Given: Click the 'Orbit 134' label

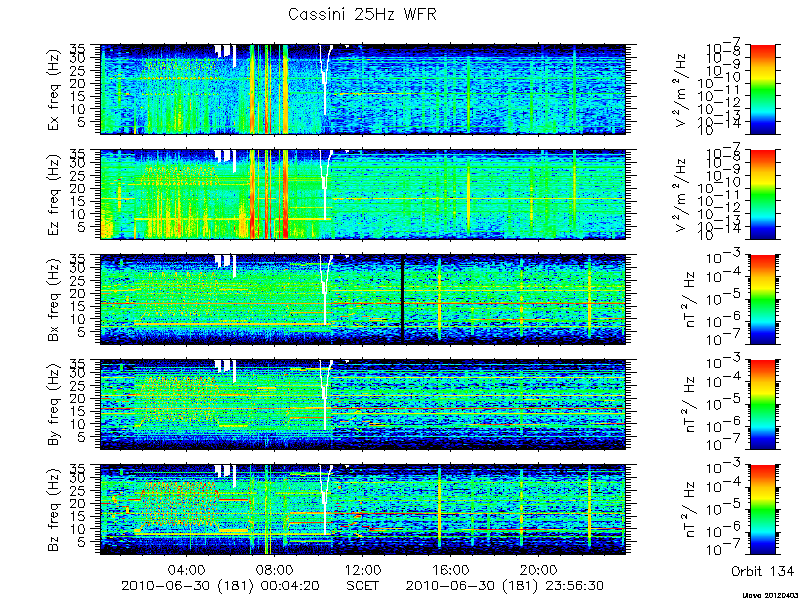Looking at the screenshot, I should coord(762,571).
